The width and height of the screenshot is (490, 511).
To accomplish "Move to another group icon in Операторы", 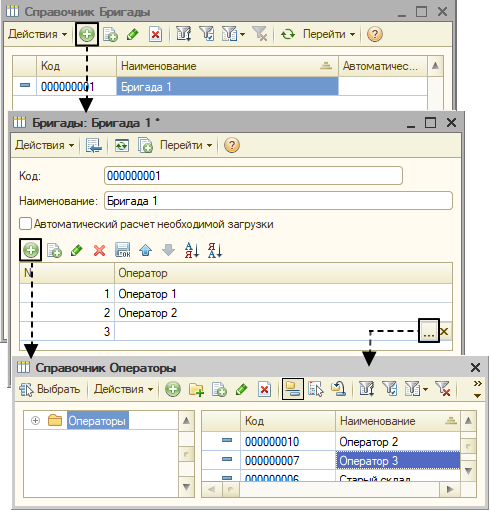I will click(x=338, y=389).
